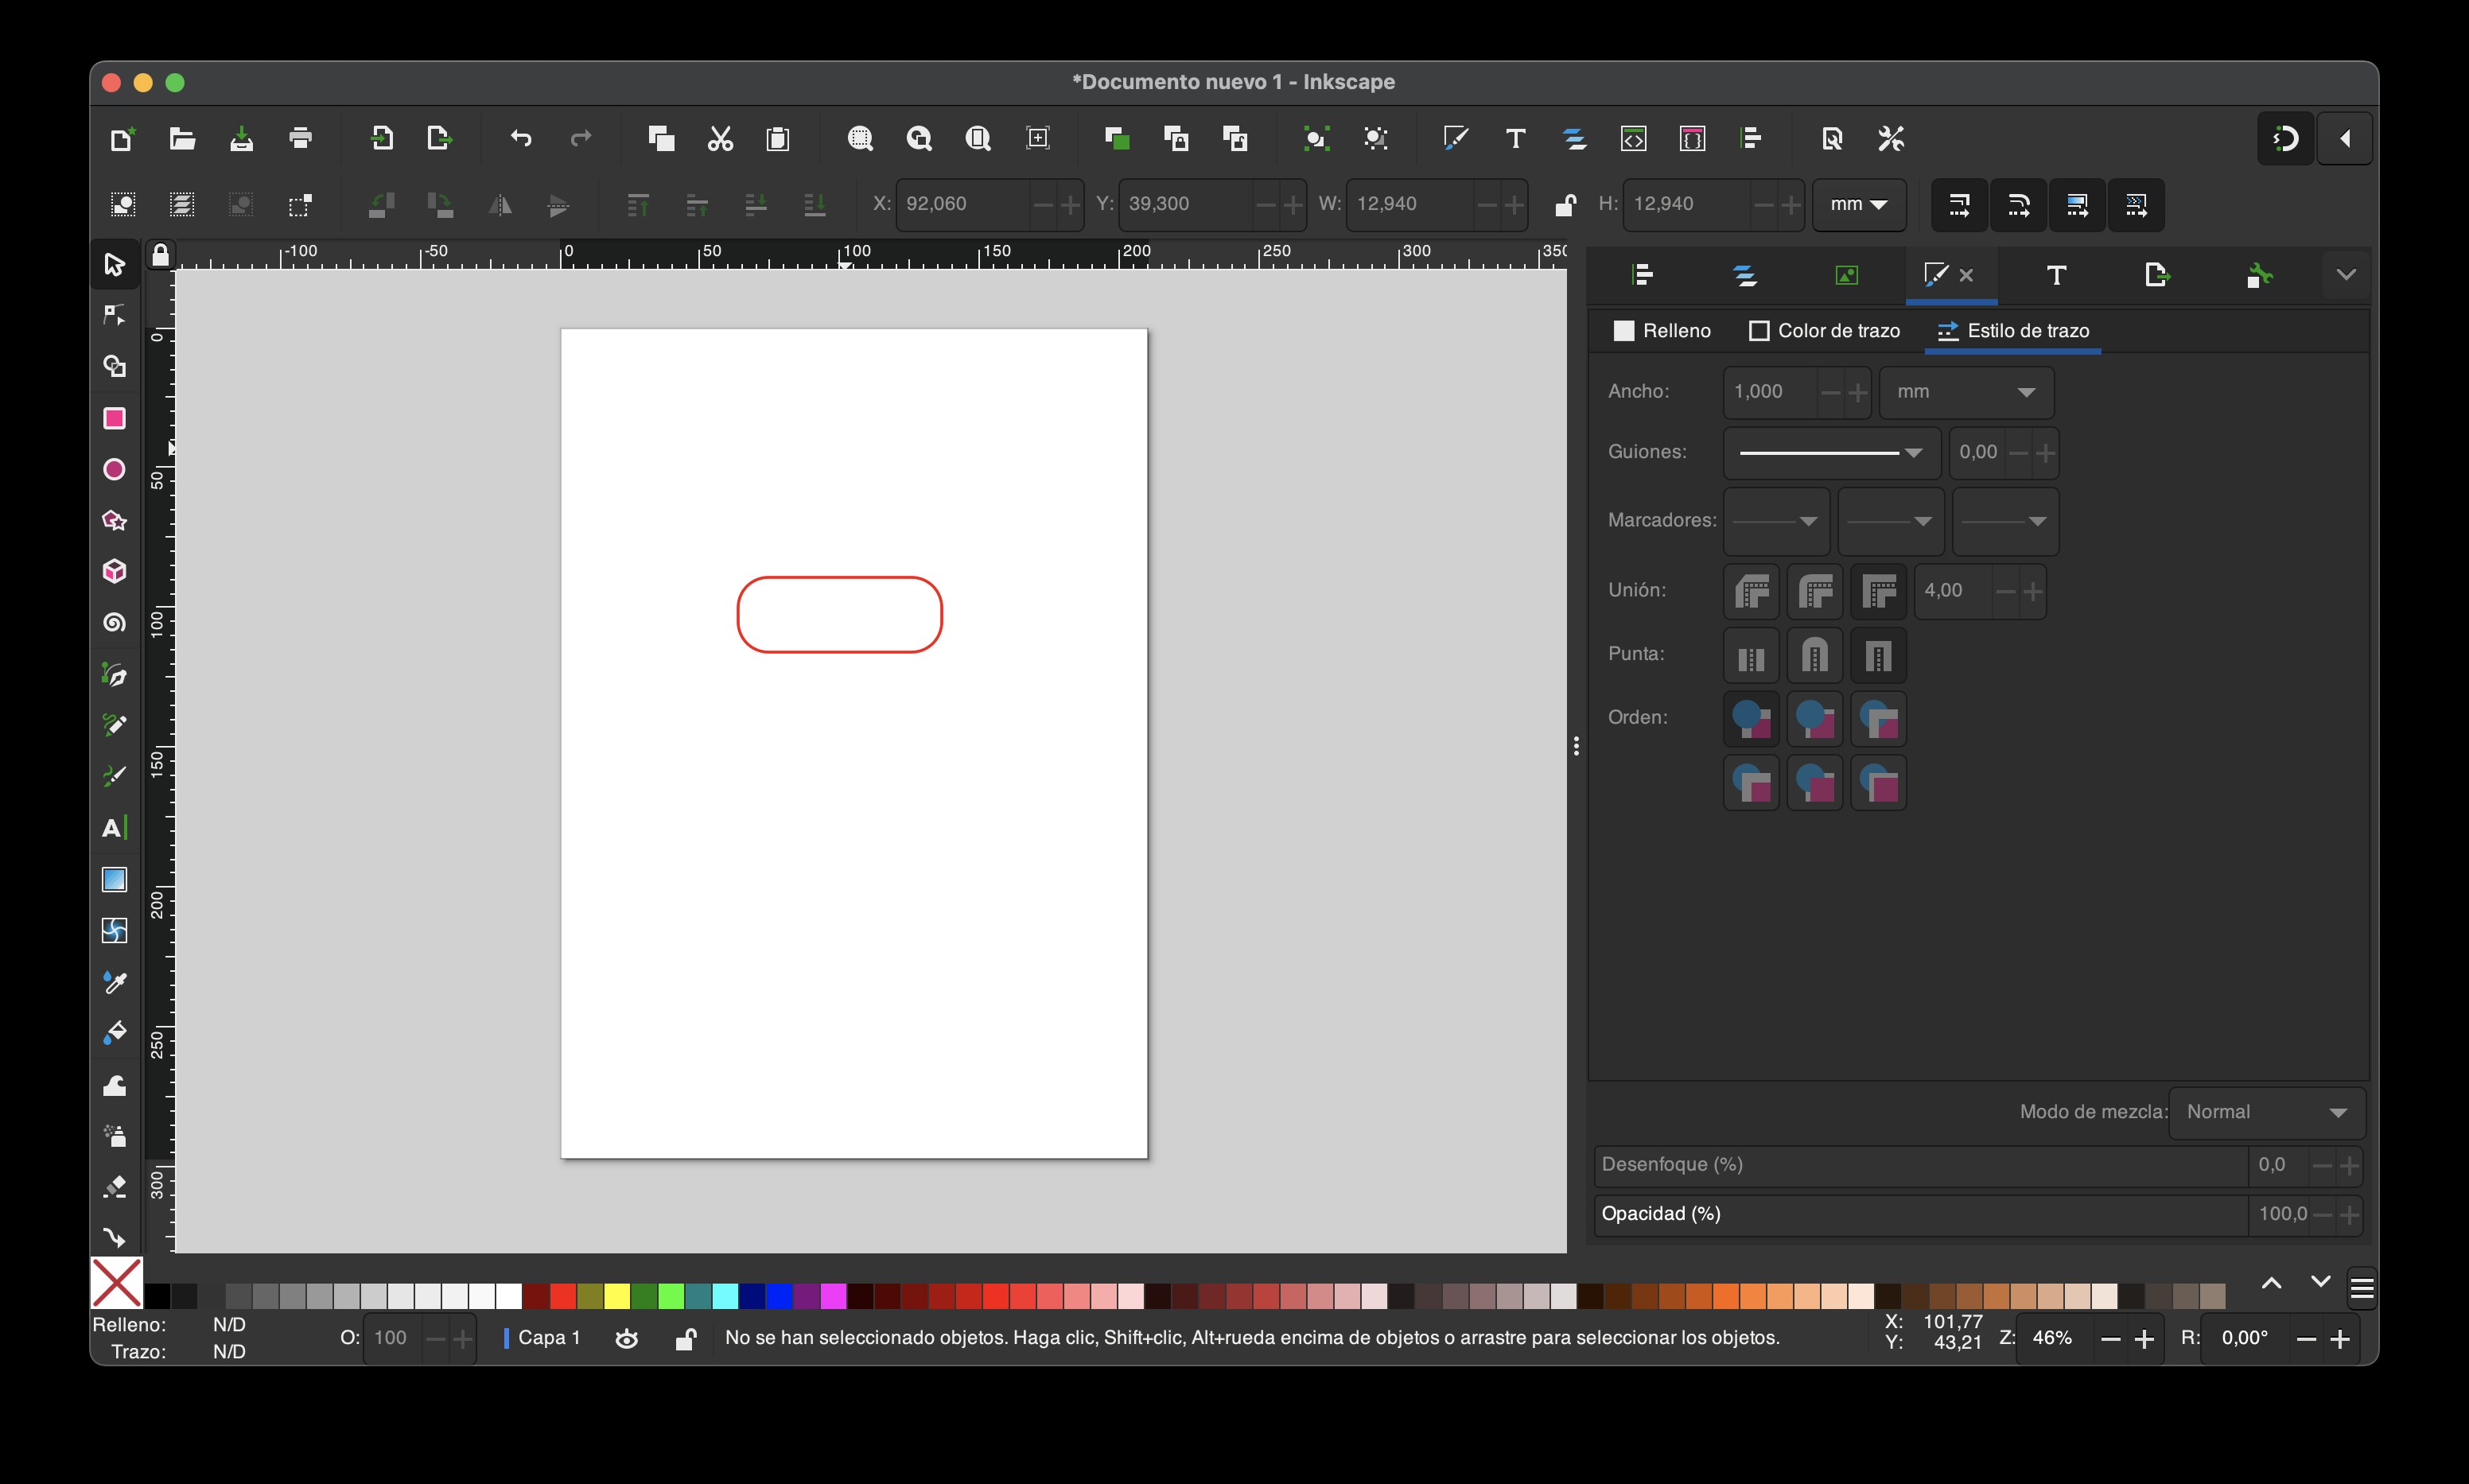Toggle the ruler guides lock
Viewport: 2469px width, 1484px height.
[x=160, y=256]
